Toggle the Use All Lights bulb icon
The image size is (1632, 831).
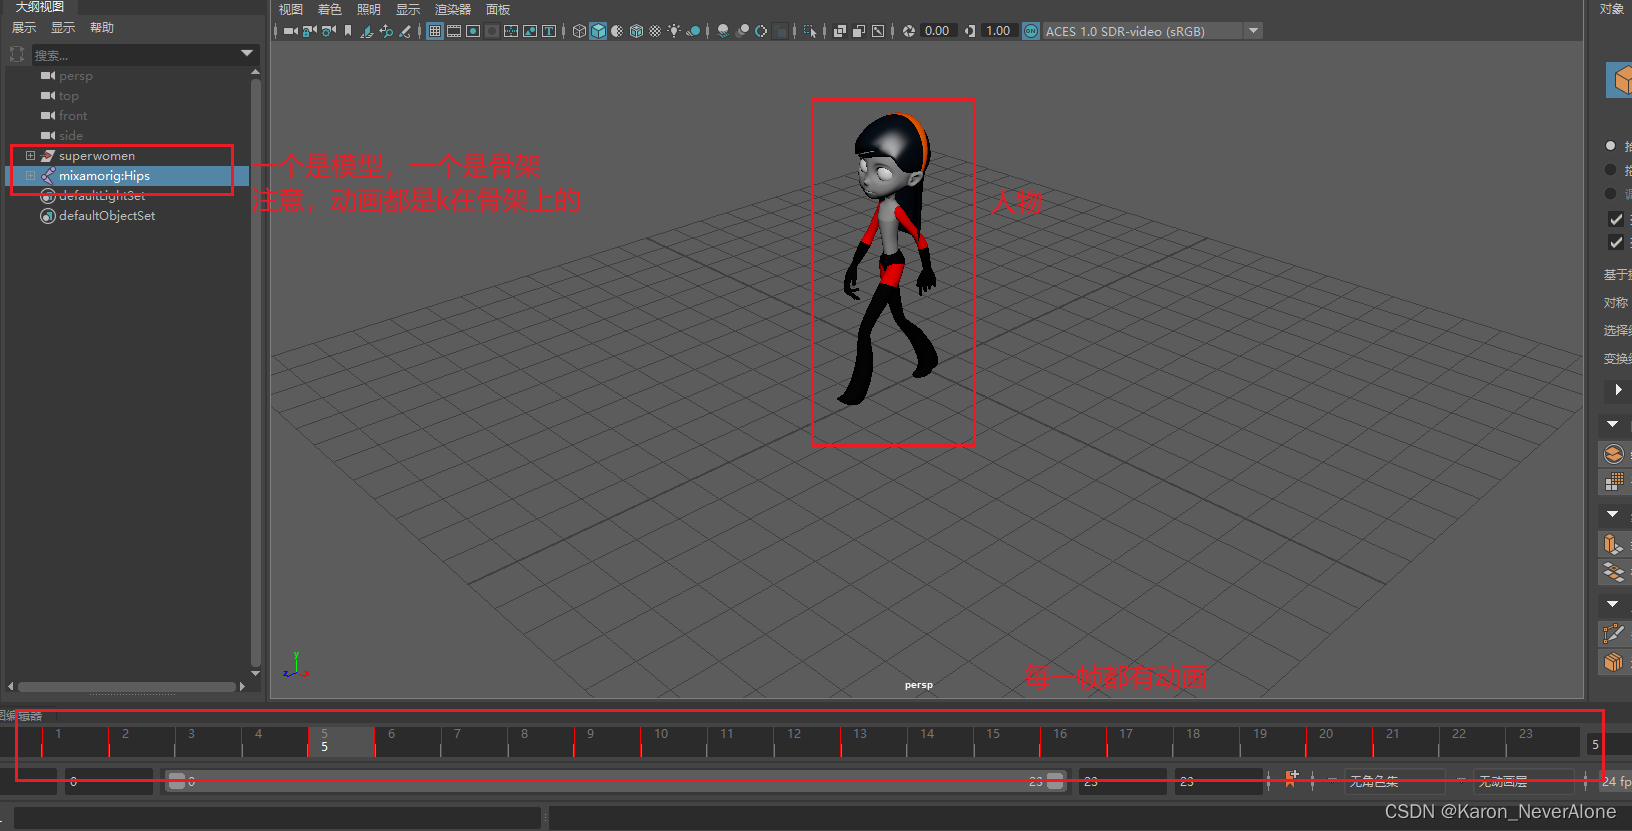(x=674, y=31)
